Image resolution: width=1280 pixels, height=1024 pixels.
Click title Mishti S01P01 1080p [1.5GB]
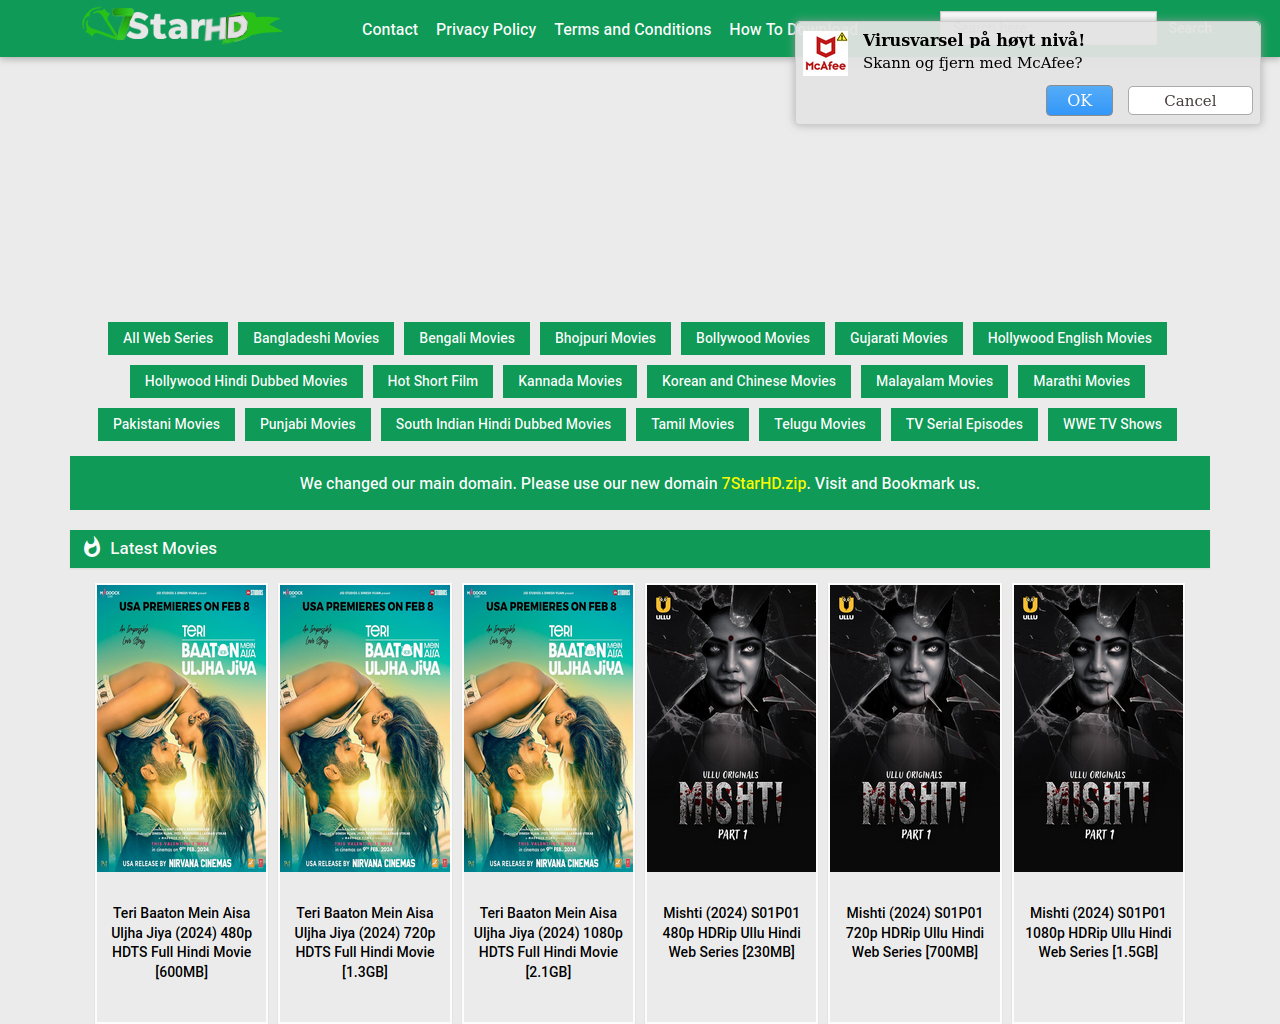pos(1098,932)
